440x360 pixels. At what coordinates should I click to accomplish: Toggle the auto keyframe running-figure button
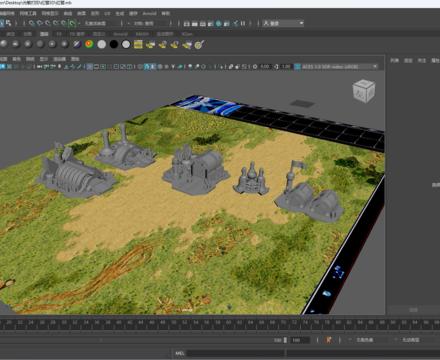(329, 340)
